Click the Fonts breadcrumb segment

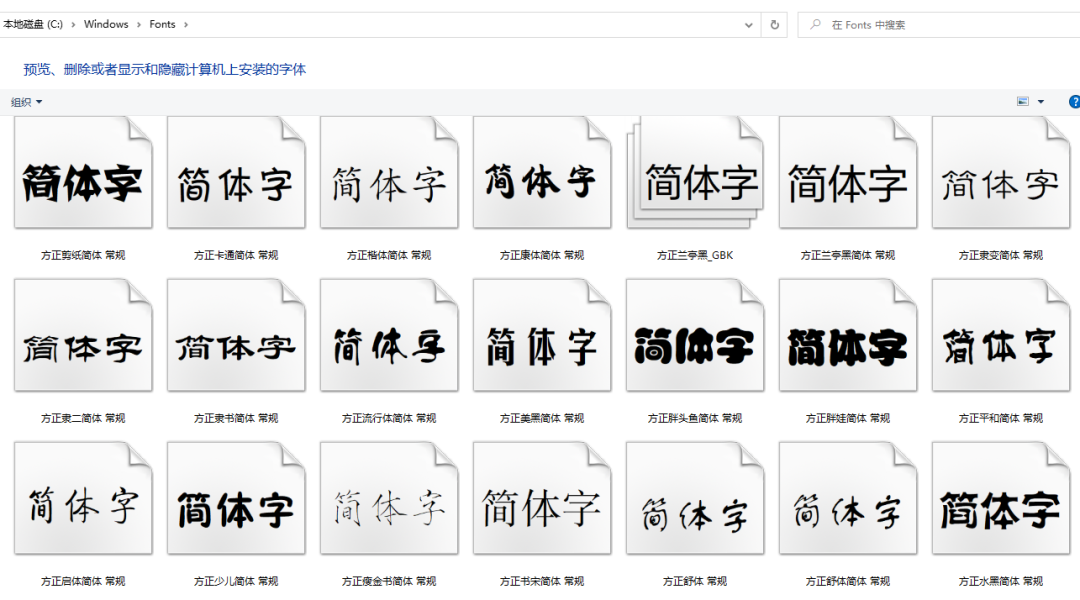pos(163,24)
